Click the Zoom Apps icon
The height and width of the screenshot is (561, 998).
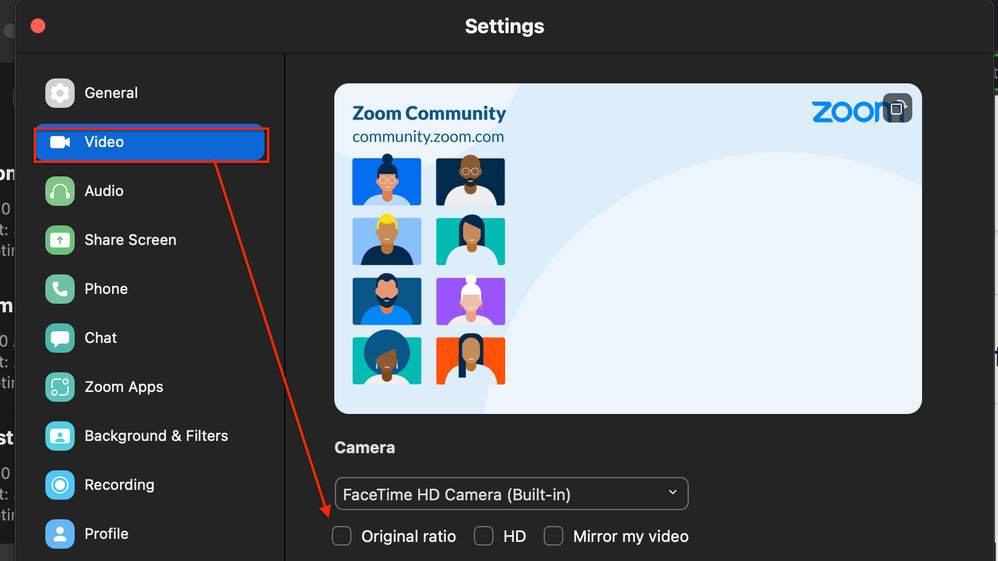tap(60, 387)
